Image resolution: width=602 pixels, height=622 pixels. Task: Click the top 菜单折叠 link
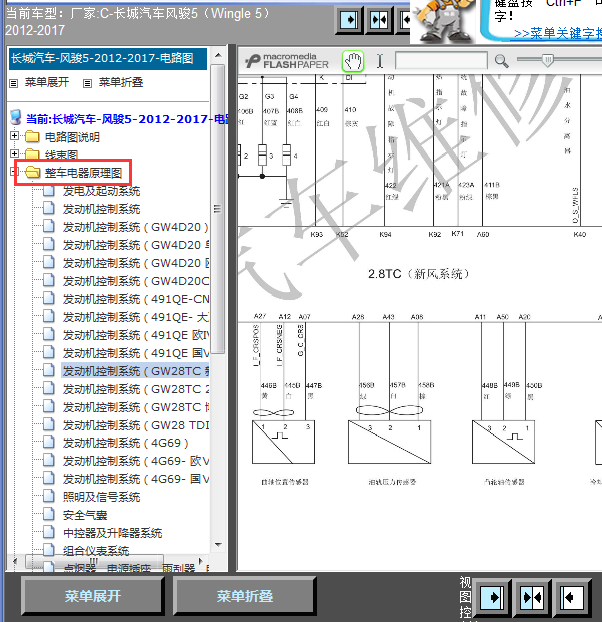click(121, 82)
